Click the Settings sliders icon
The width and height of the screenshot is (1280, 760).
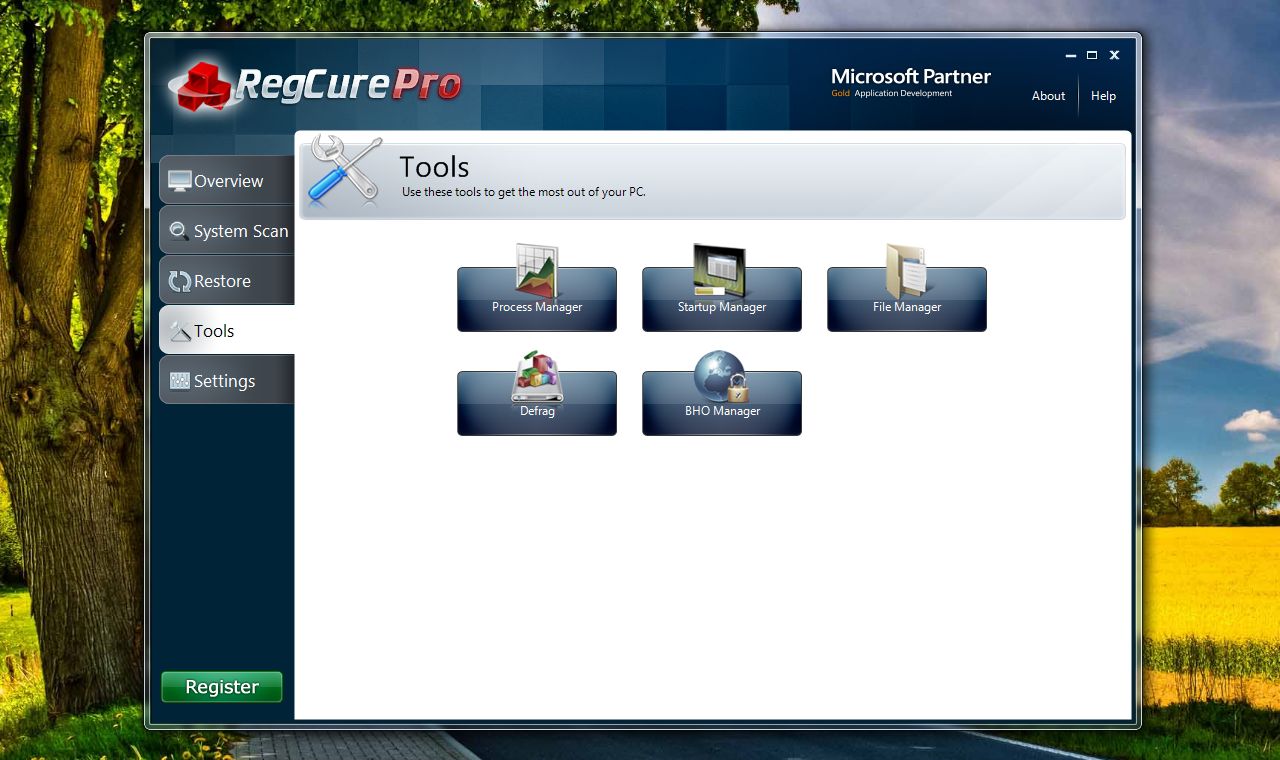point(180,381)
